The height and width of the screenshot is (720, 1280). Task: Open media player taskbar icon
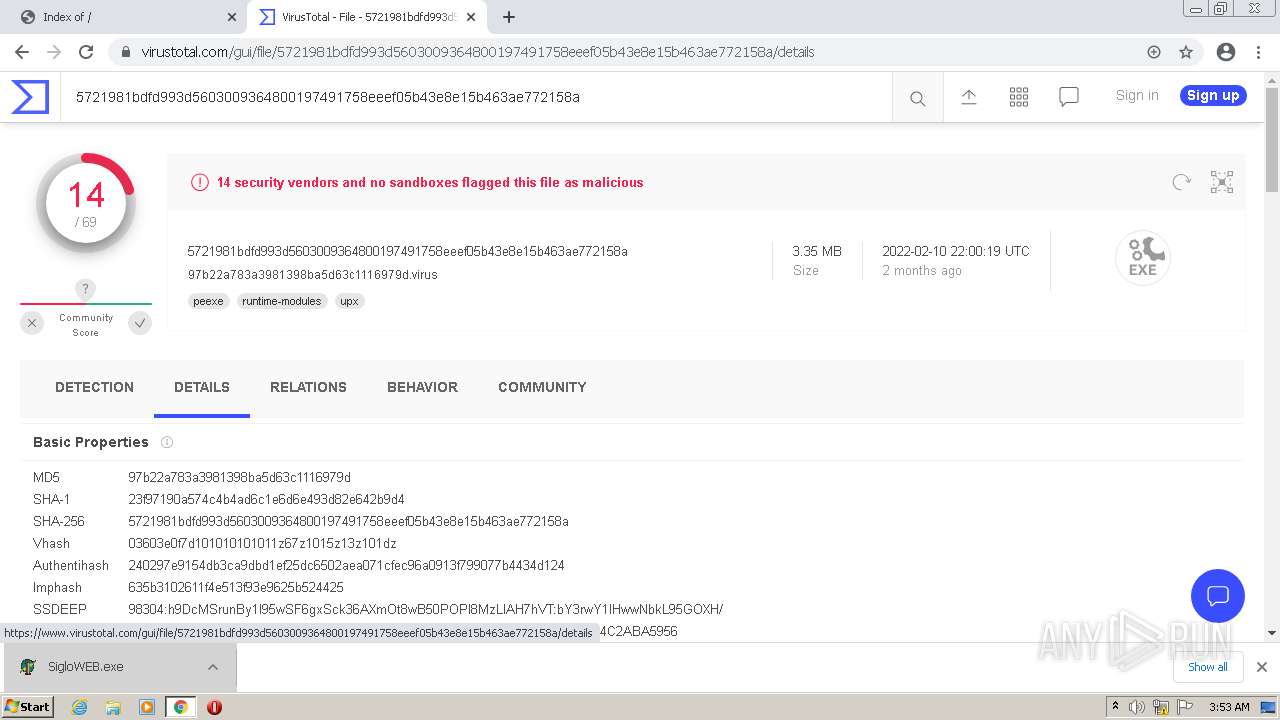[x=147, y=707]
